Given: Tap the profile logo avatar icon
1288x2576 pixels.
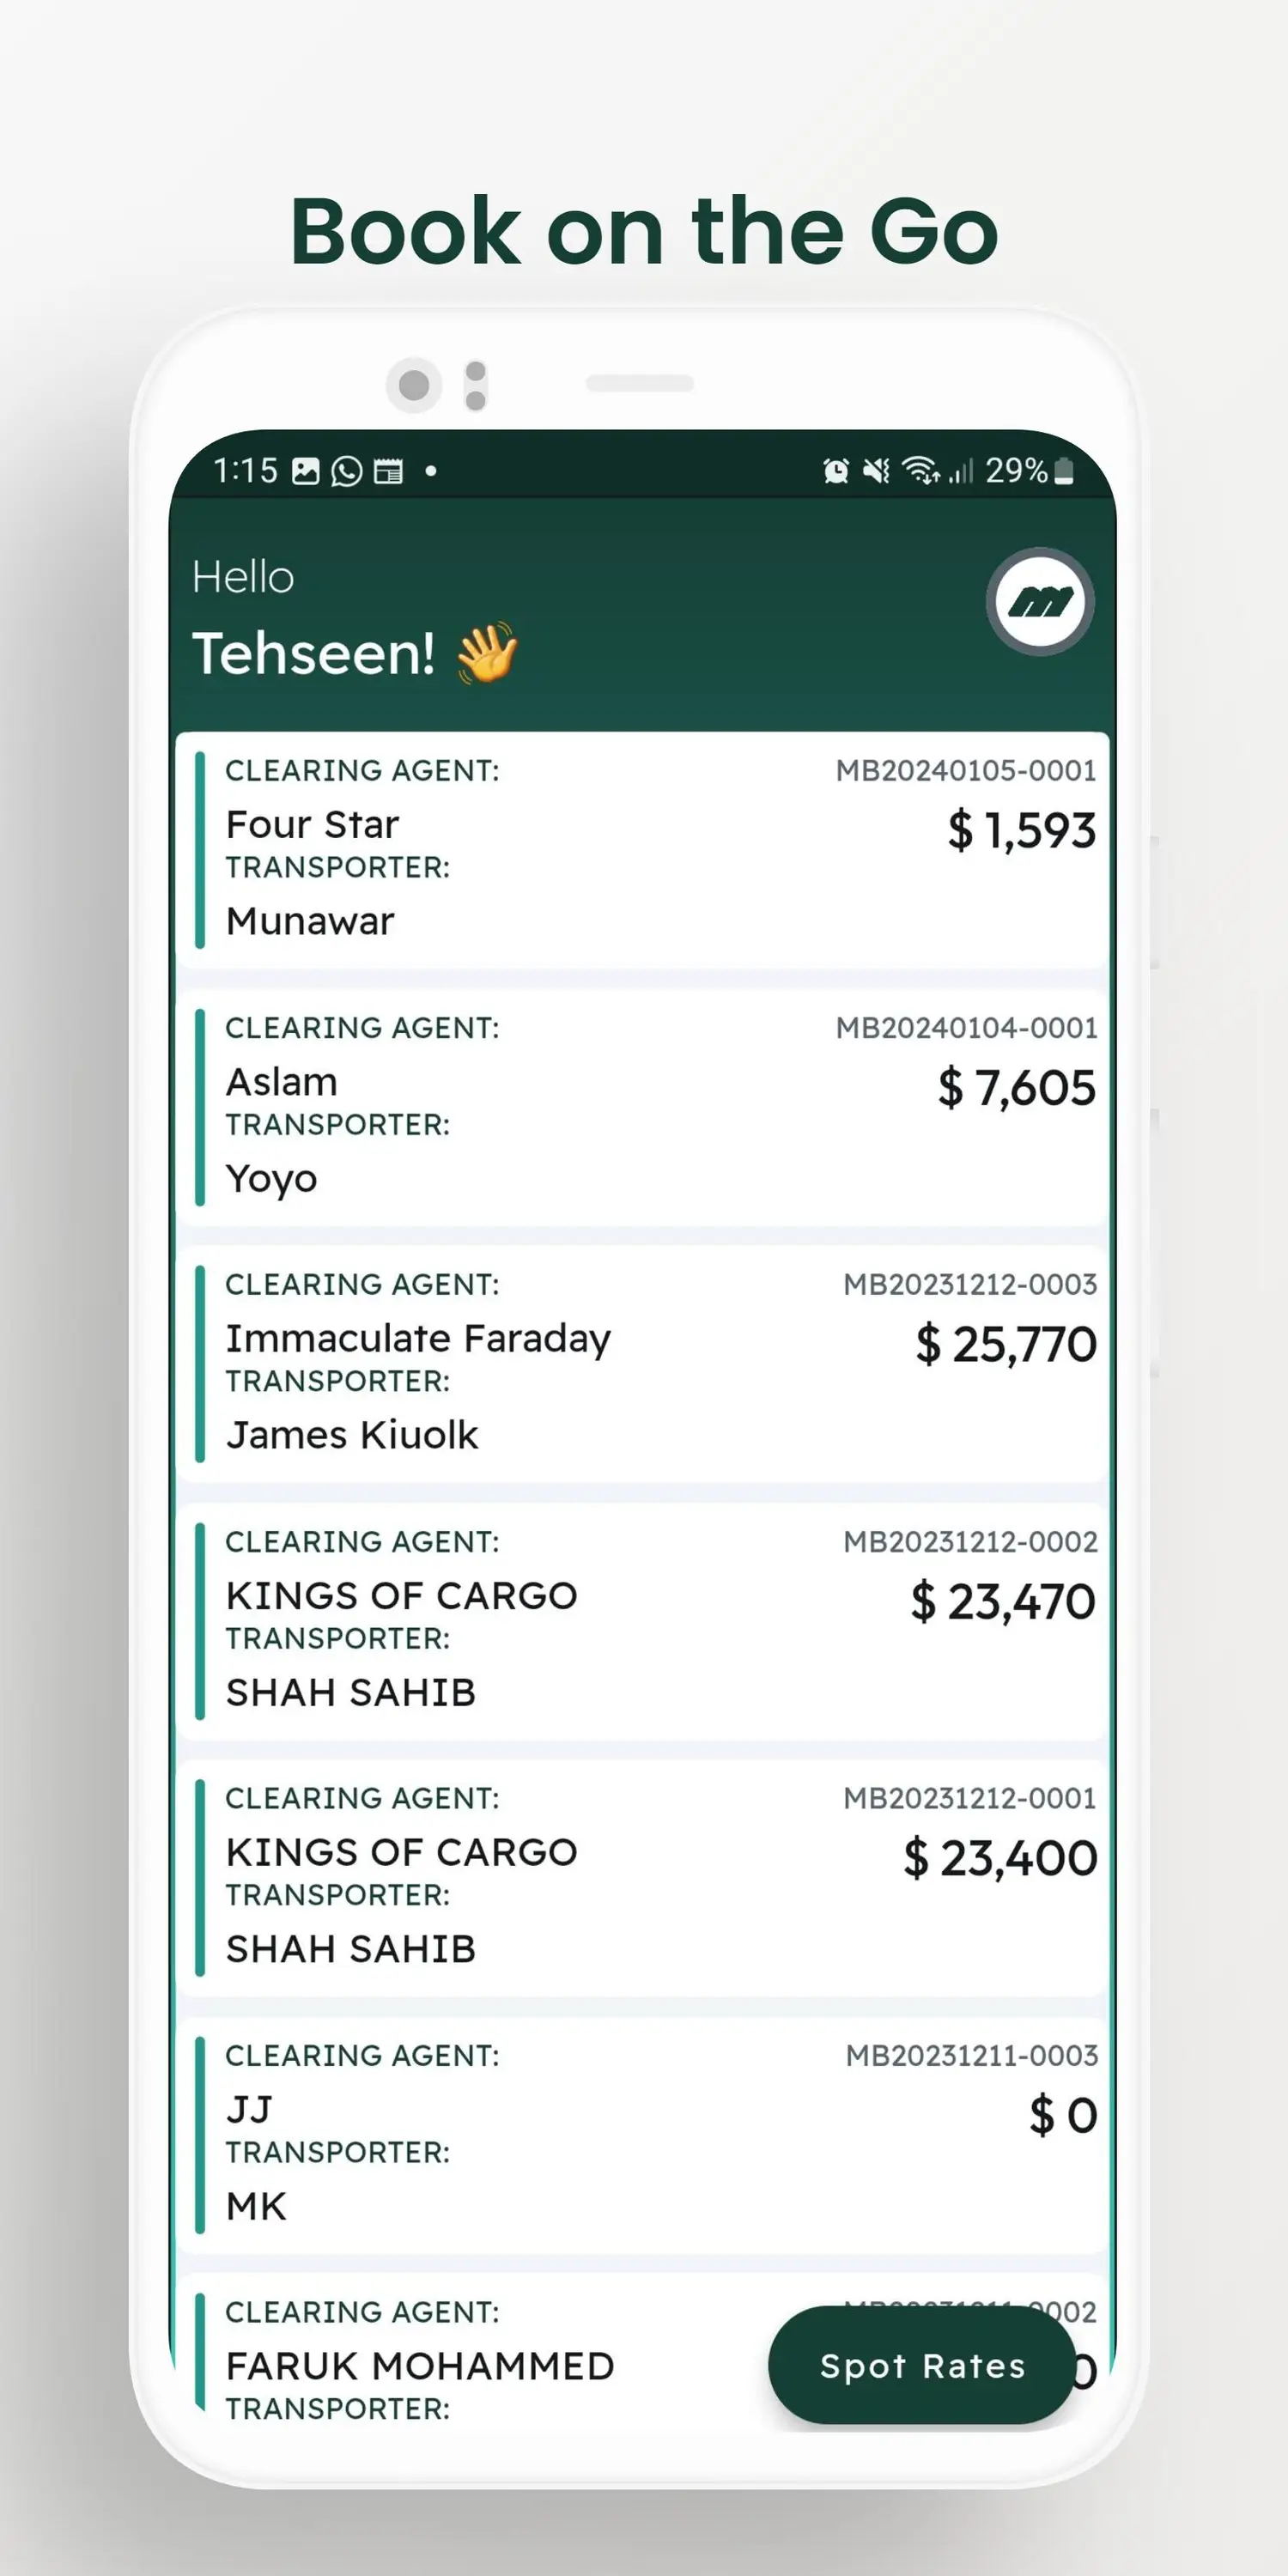Looking at the screenshot, I should [1040, 602].
